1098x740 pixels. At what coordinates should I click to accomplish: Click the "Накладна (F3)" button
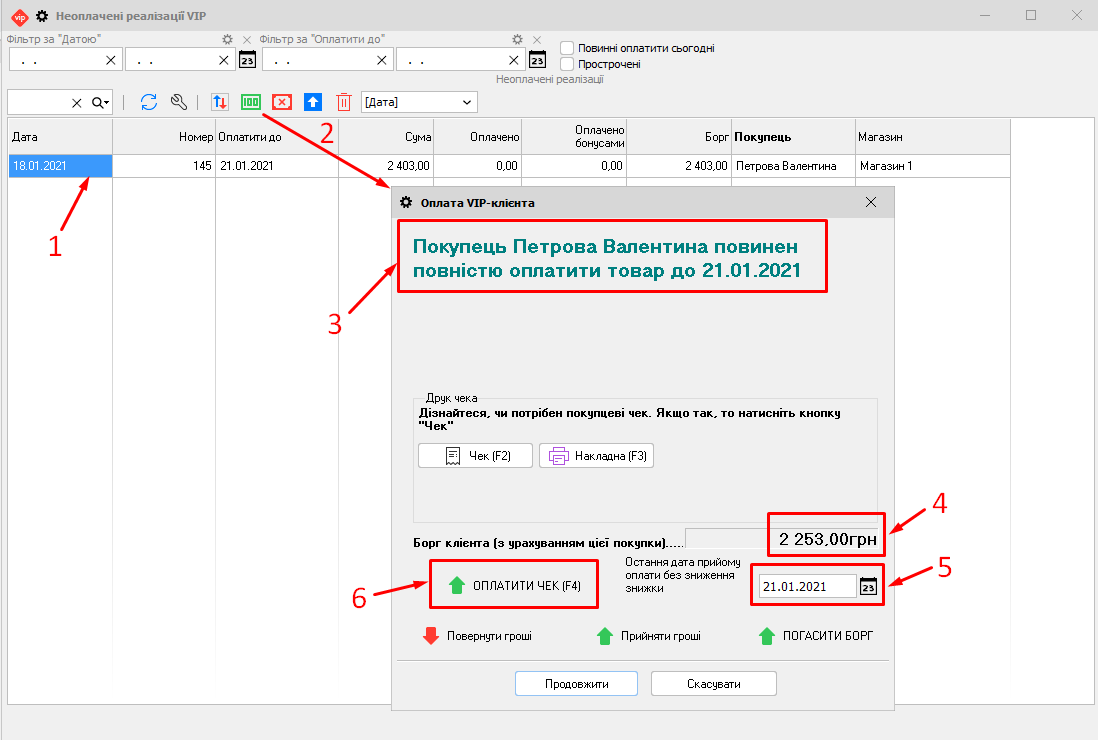(x=596, y=456)
